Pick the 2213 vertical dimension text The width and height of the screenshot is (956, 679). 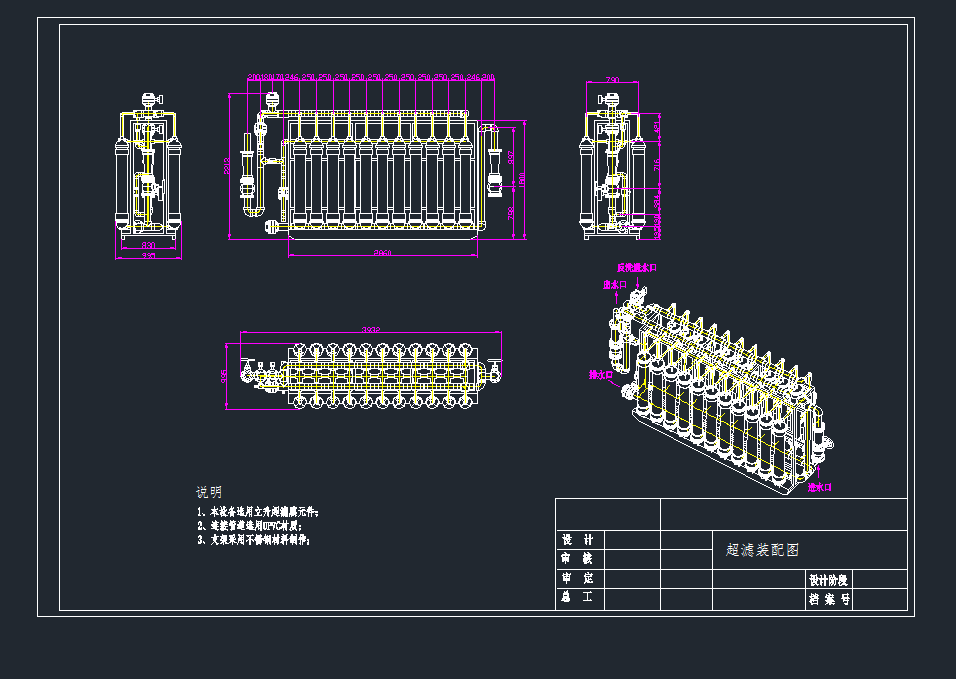[x=228, y=165]
